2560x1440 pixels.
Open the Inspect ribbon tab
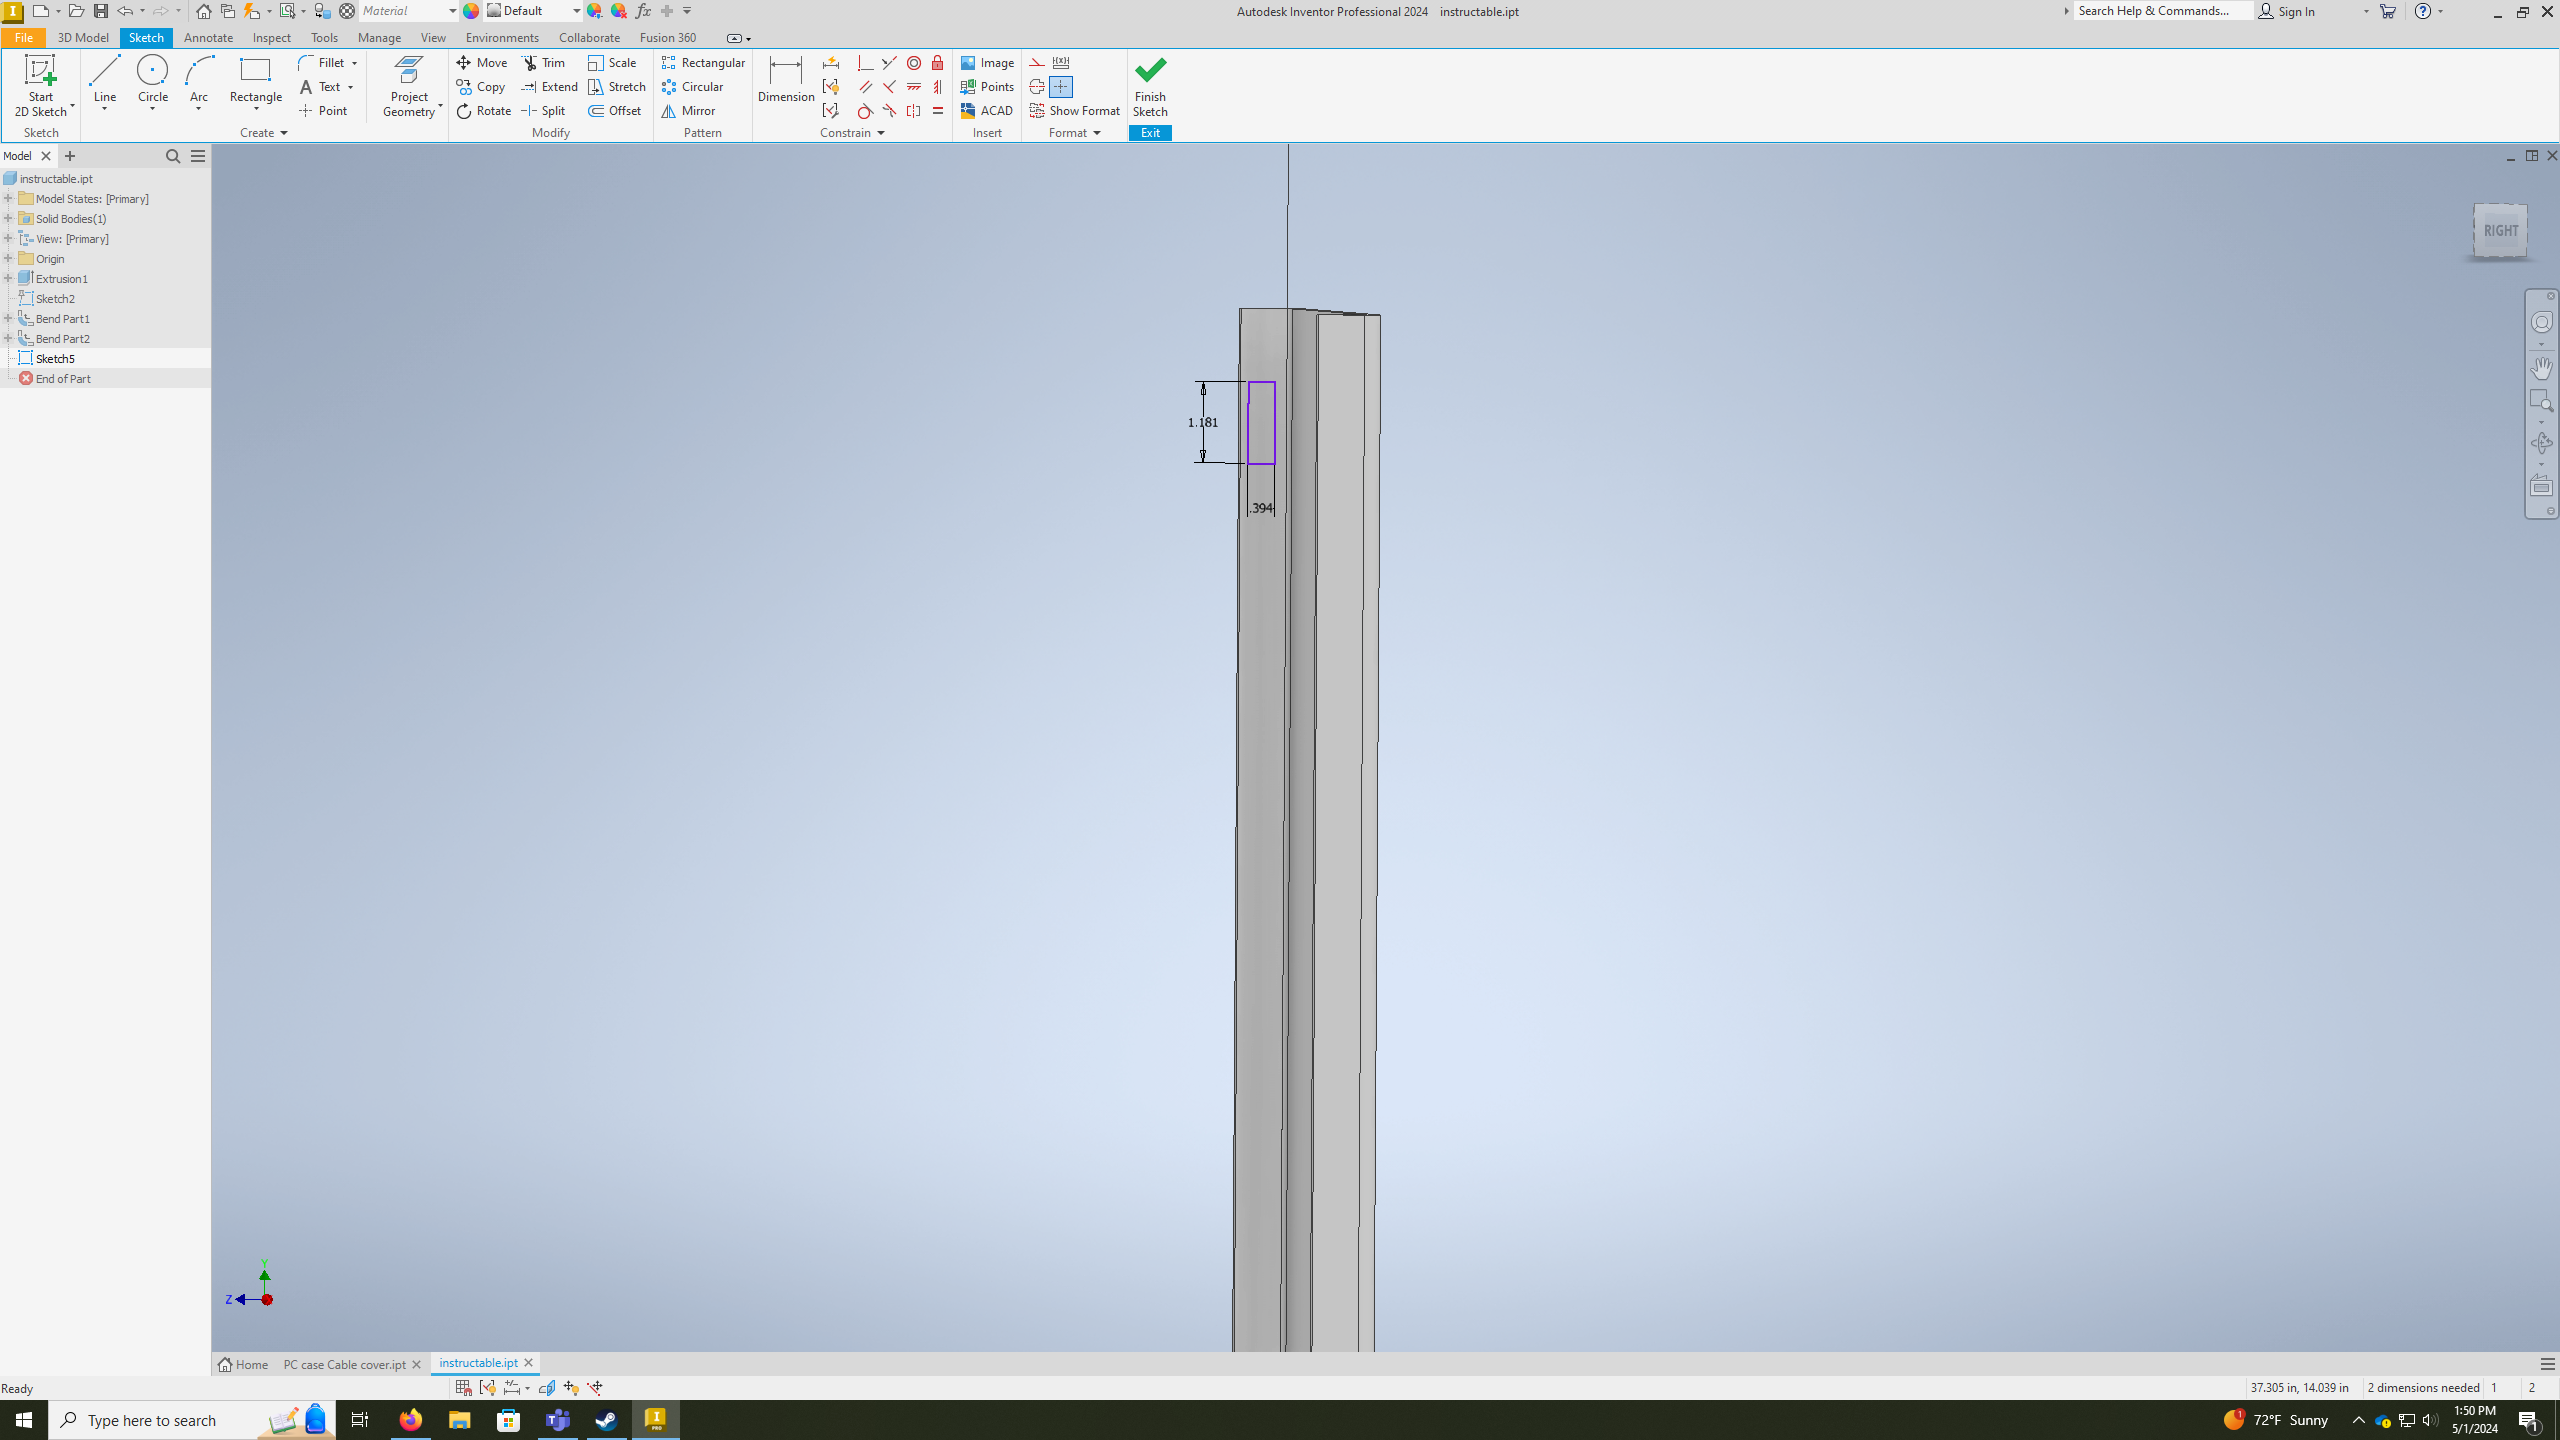click(x=271, y=37)
